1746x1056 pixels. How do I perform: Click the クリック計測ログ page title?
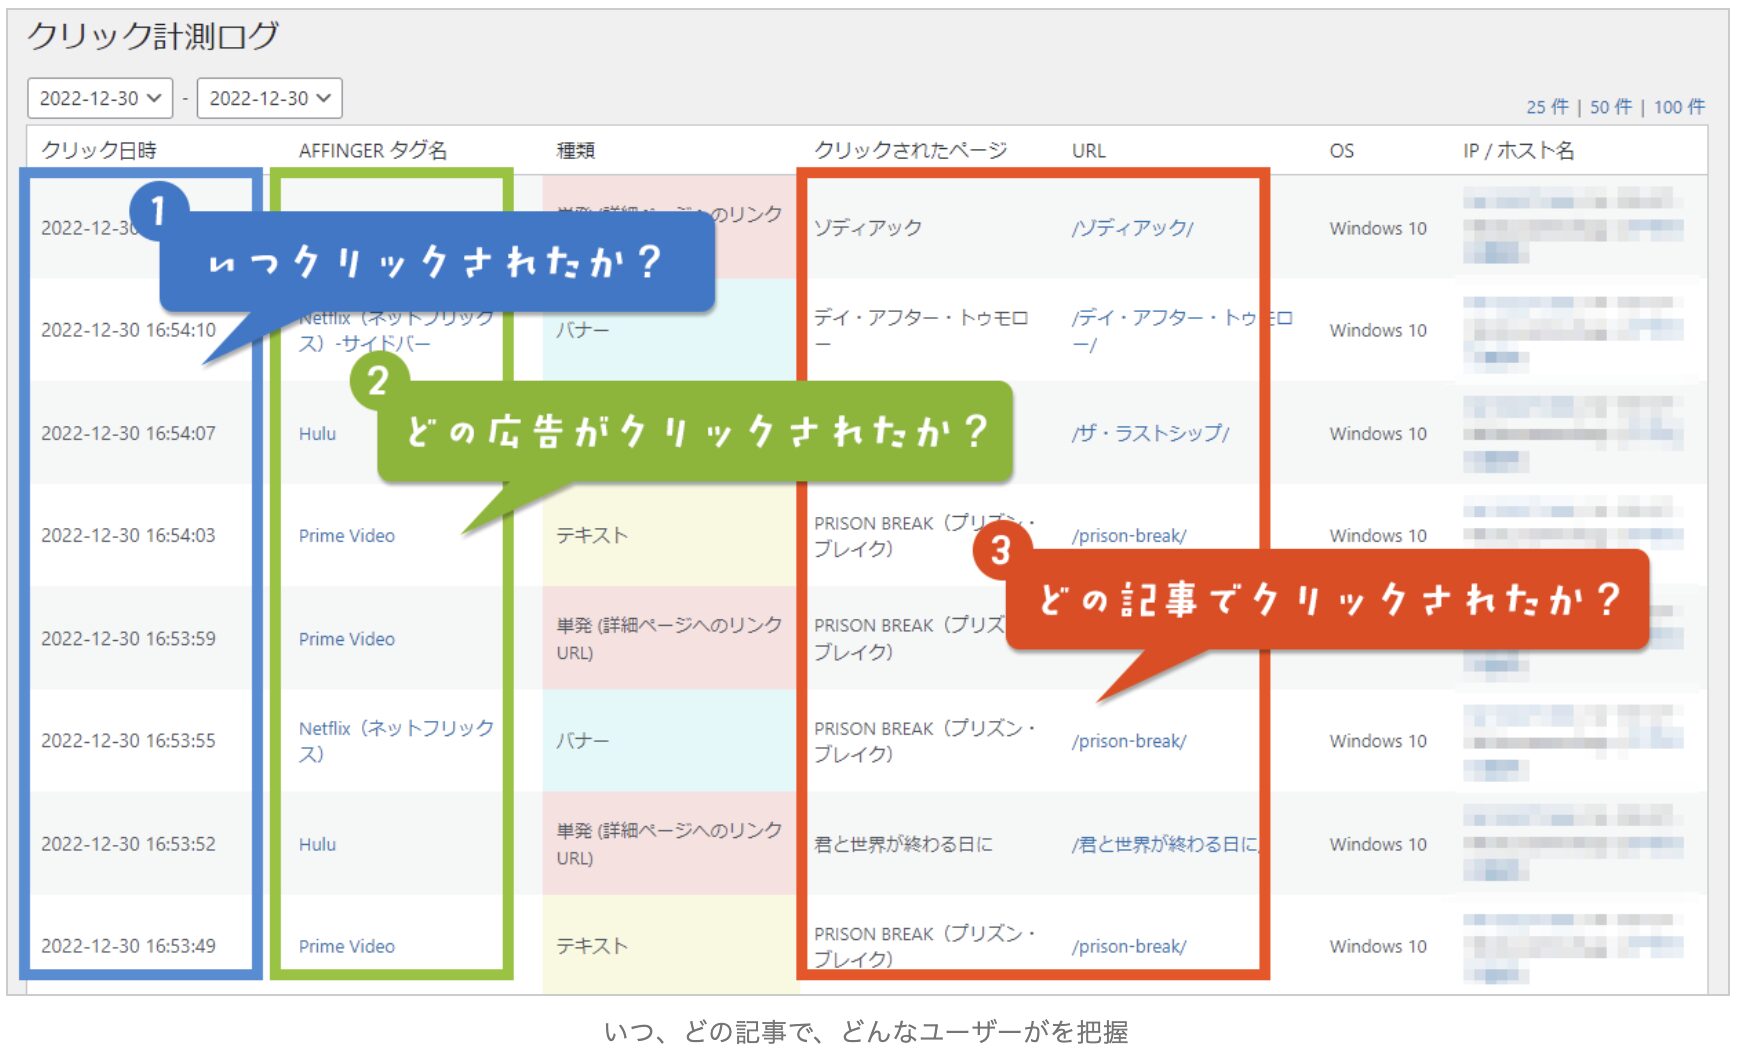pos(153,36)
